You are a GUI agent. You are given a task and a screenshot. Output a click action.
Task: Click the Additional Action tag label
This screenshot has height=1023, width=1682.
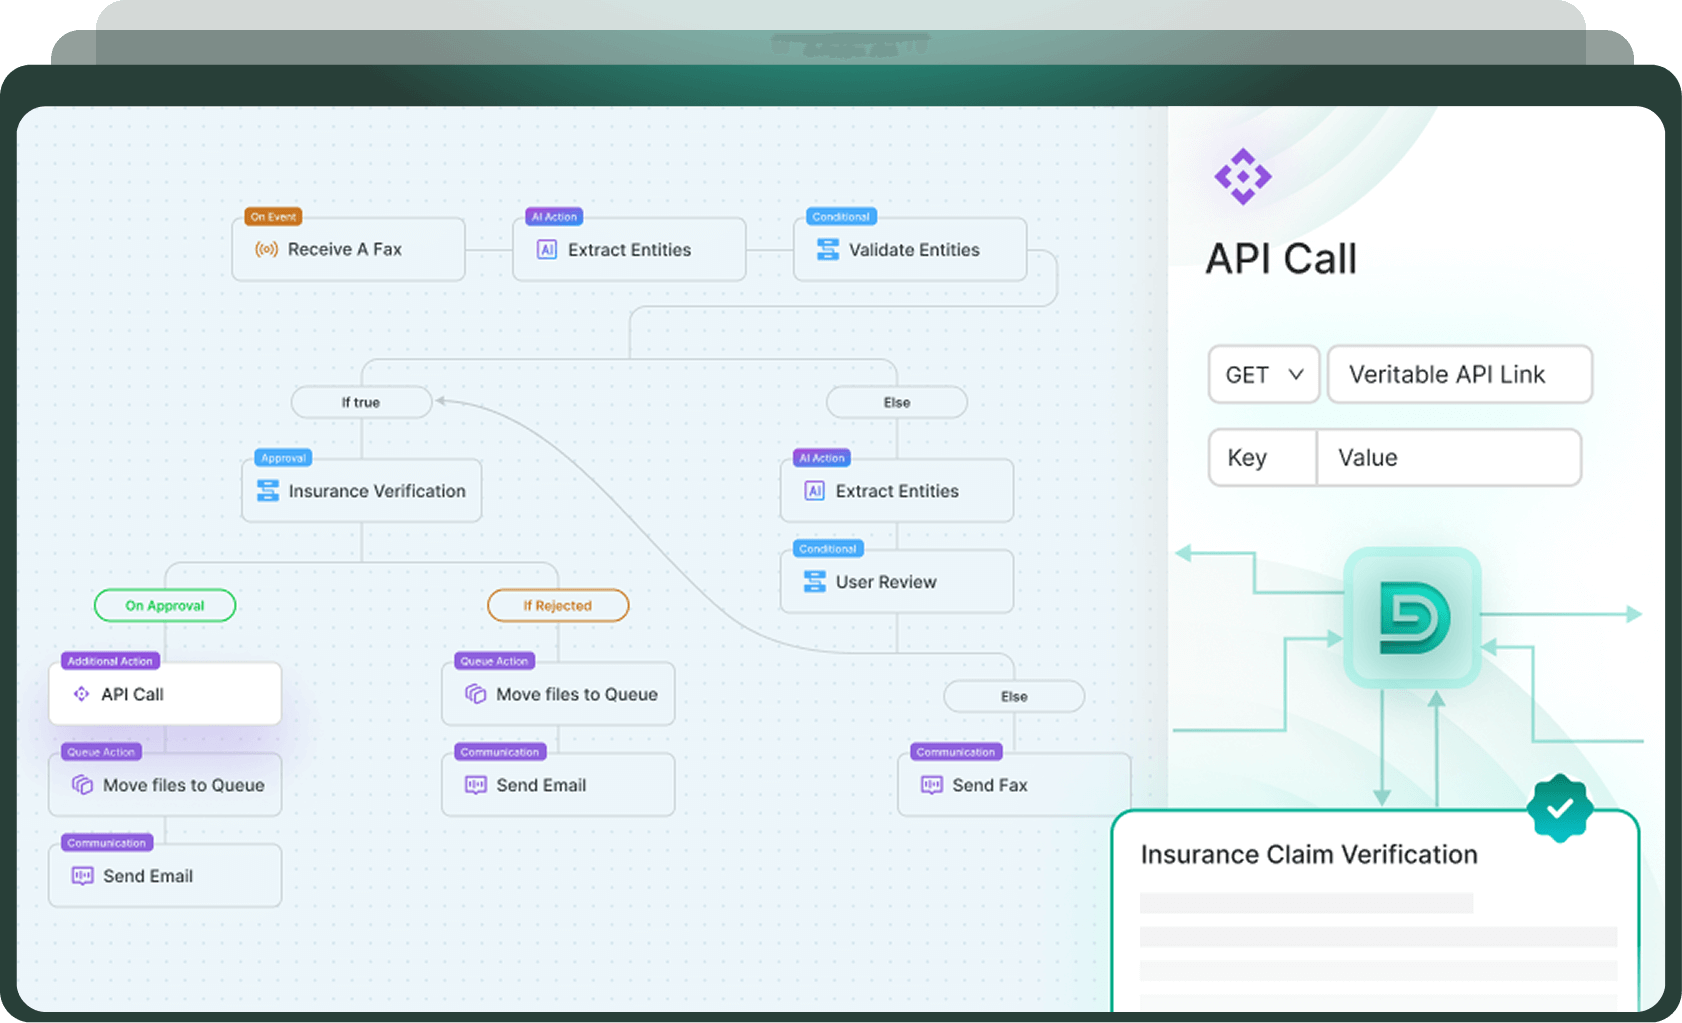tap(110, 660)
